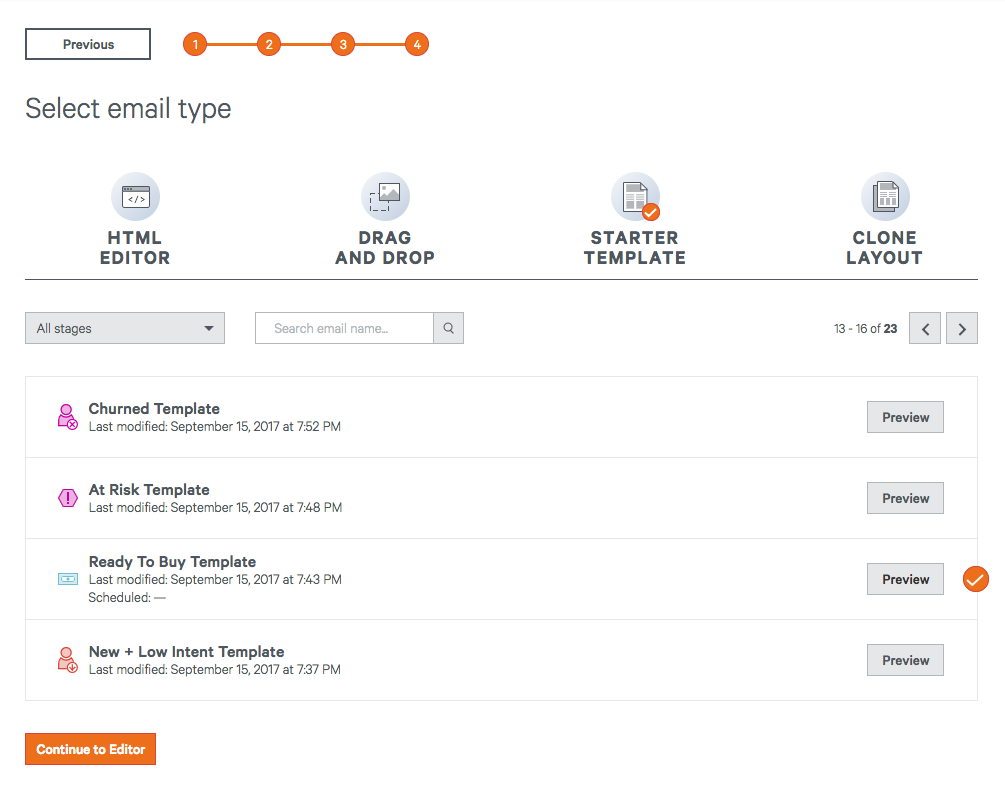Screen dimensions: 1005x793
Task: Click the HTML EDITOR label
Action: (x=135, y=247)
